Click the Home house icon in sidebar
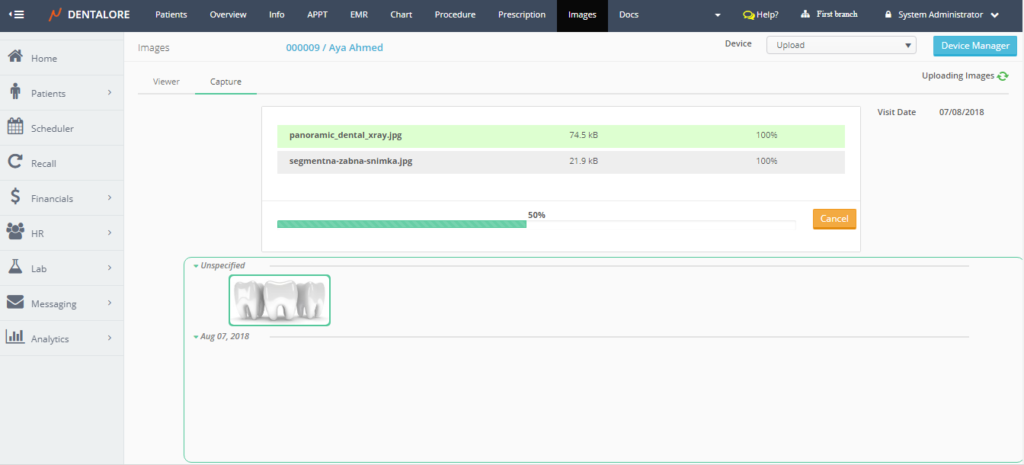The height and width of the screenshot is (465, 1024). [15, 58]
